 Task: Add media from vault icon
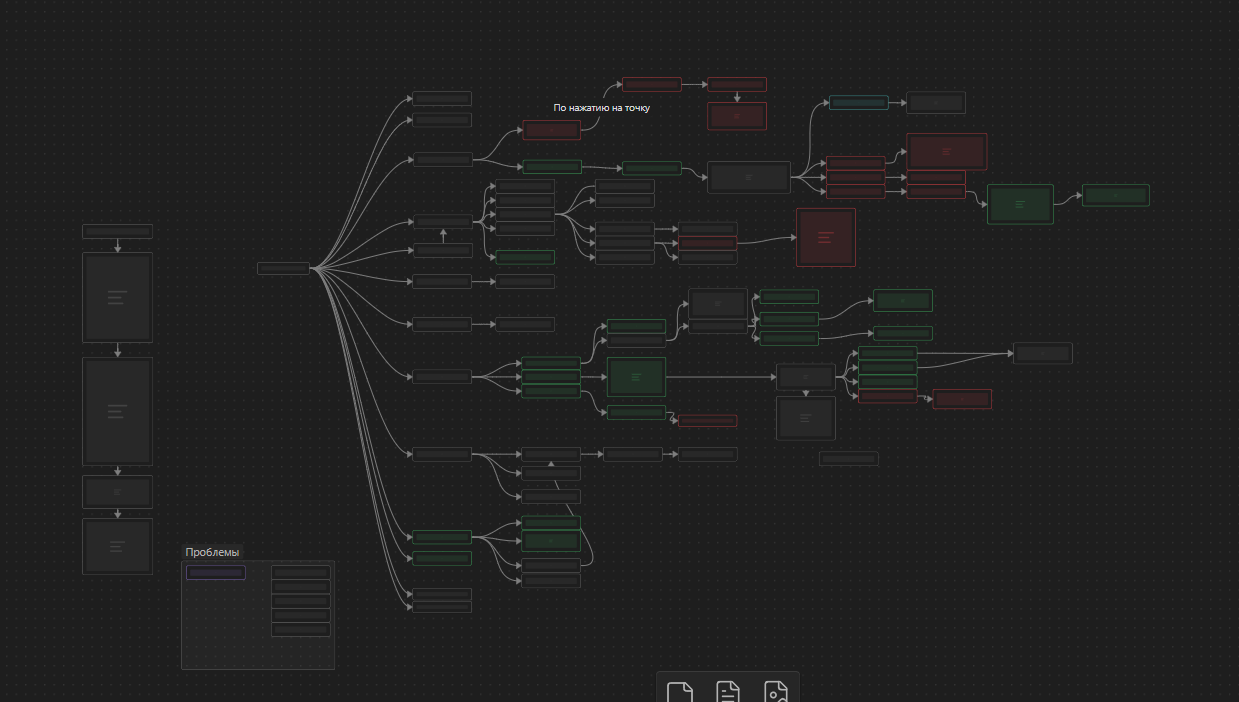(776, 692)
